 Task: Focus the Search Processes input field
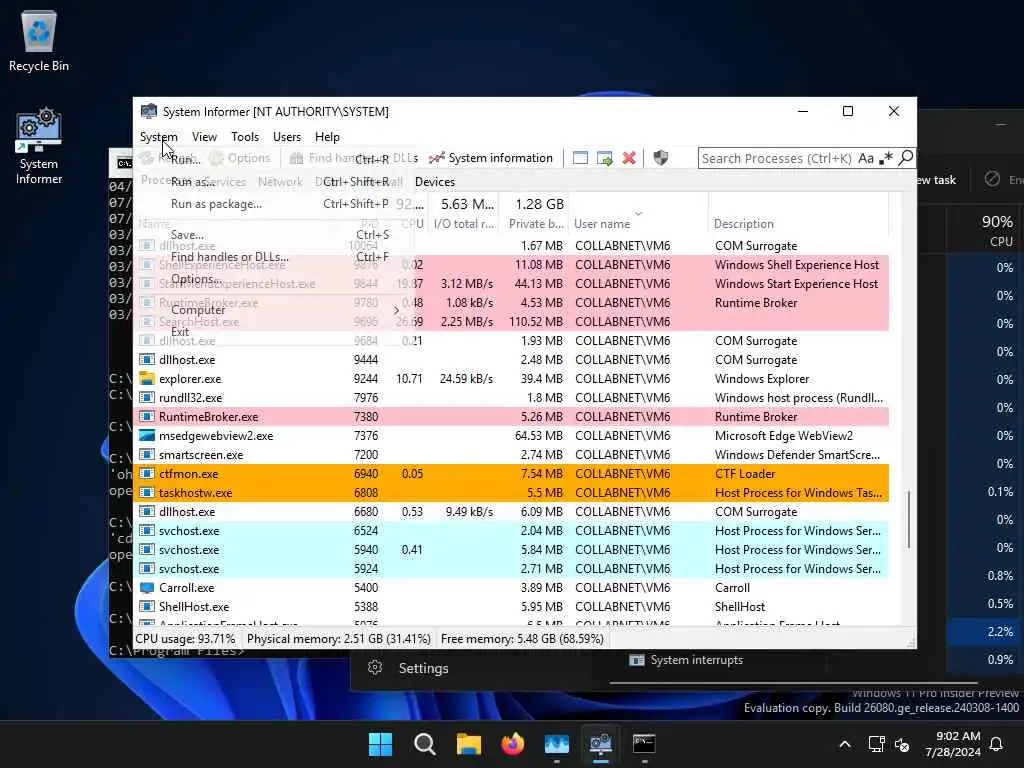point(776,158)
